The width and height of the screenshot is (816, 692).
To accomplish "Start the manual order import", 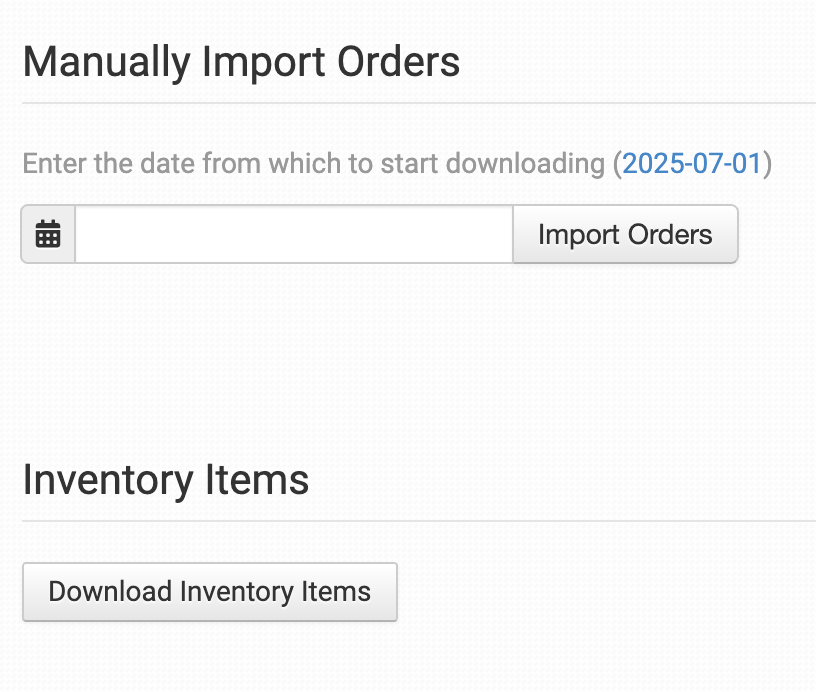I will click(x=625, y=234).
